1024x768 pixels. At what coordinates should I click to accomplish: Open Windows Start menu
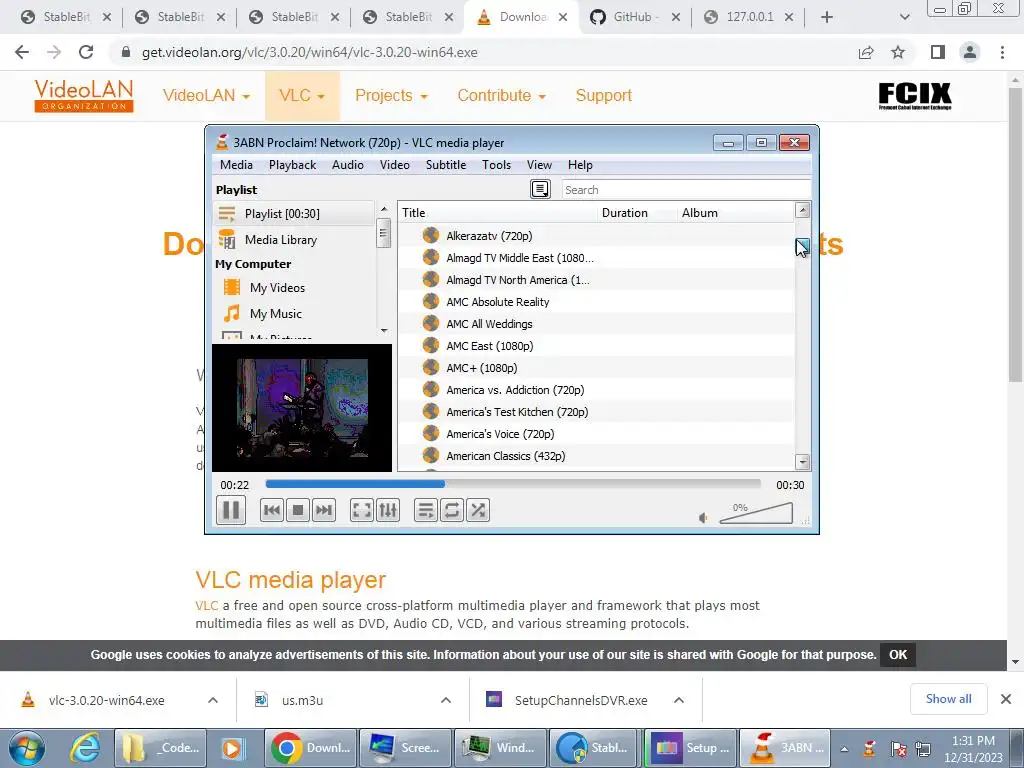pos(26,748)
